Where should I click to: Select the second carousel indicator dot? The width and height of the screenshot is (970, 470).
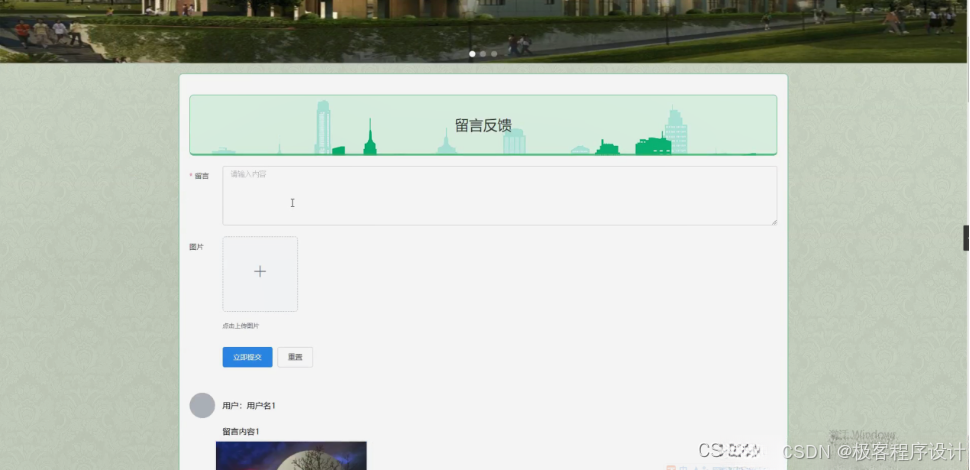click(483, 54)
